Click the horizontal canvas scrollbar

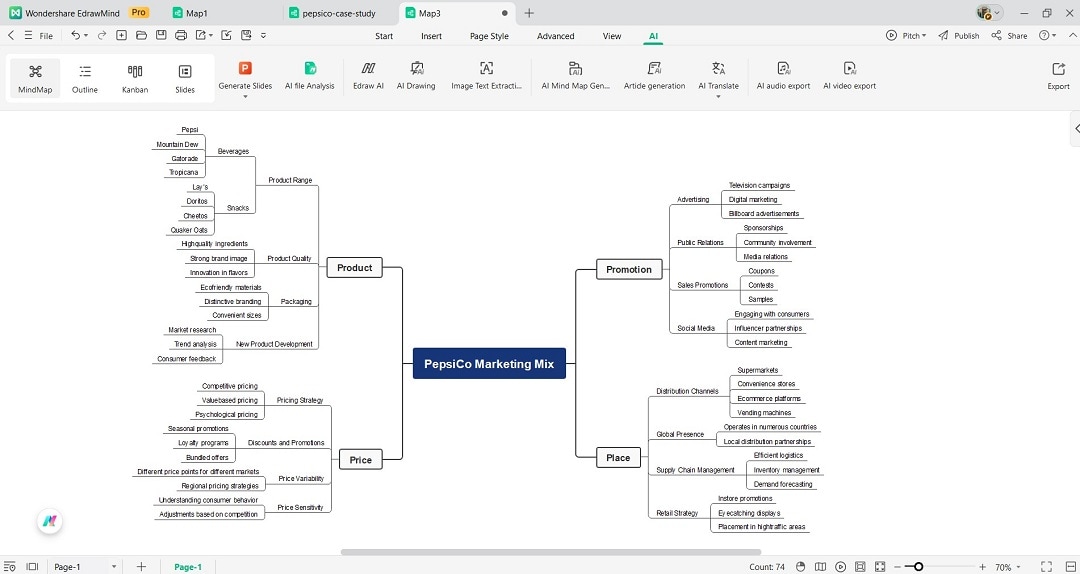click(x=551, y=552)
